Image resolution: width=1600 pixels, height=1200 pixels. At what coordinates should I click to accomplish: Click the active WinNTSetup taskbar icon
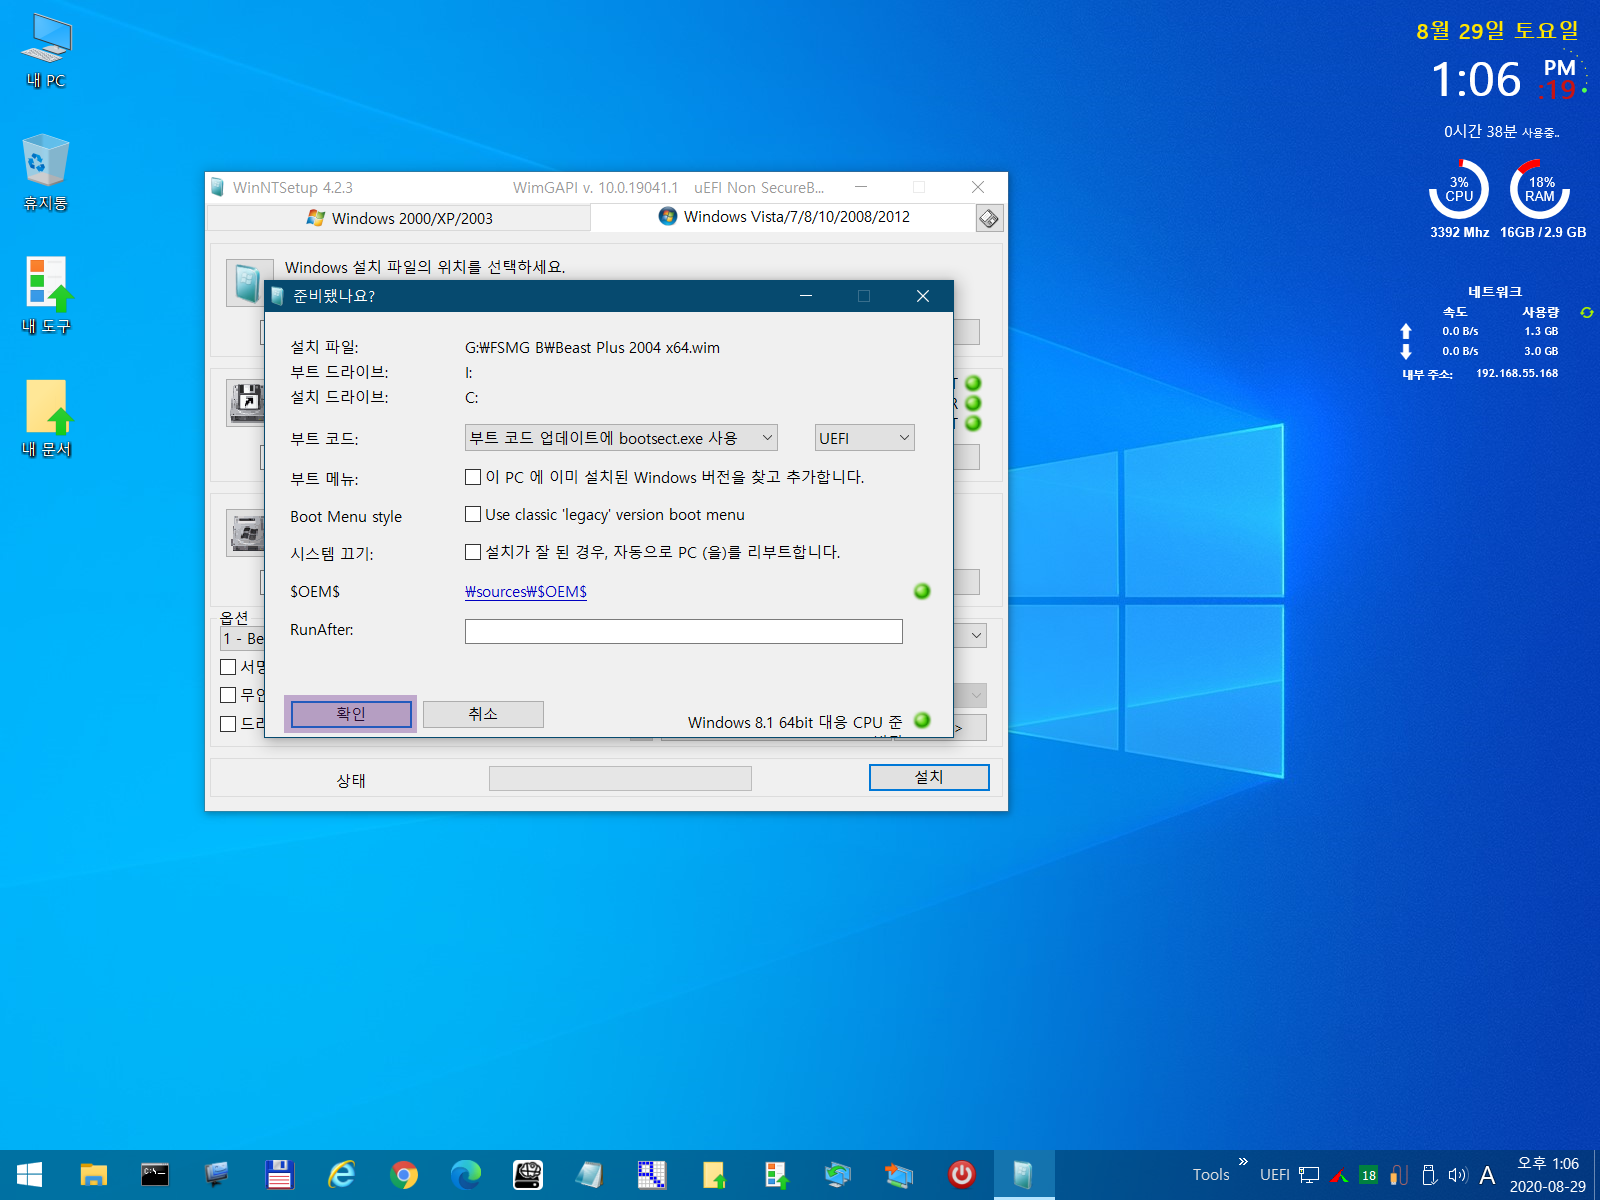(1024, 1175)
